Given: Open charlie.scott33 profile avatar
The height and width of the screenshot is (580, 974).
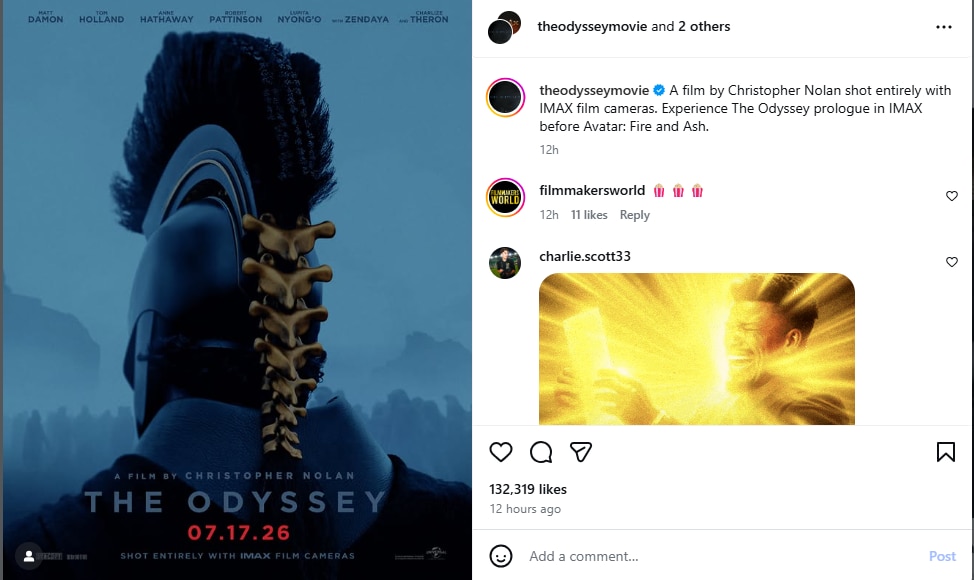Looking at the screenshot, I should [505, 263].
